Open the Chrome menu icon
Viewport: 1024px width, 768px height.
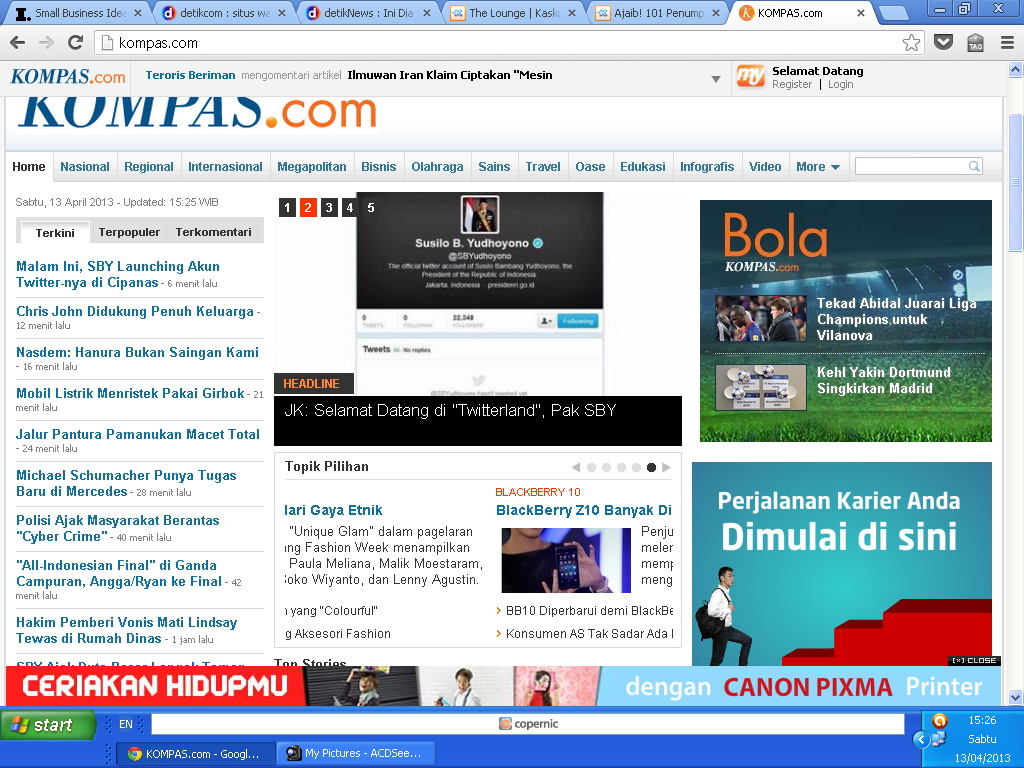point(1007,42)
